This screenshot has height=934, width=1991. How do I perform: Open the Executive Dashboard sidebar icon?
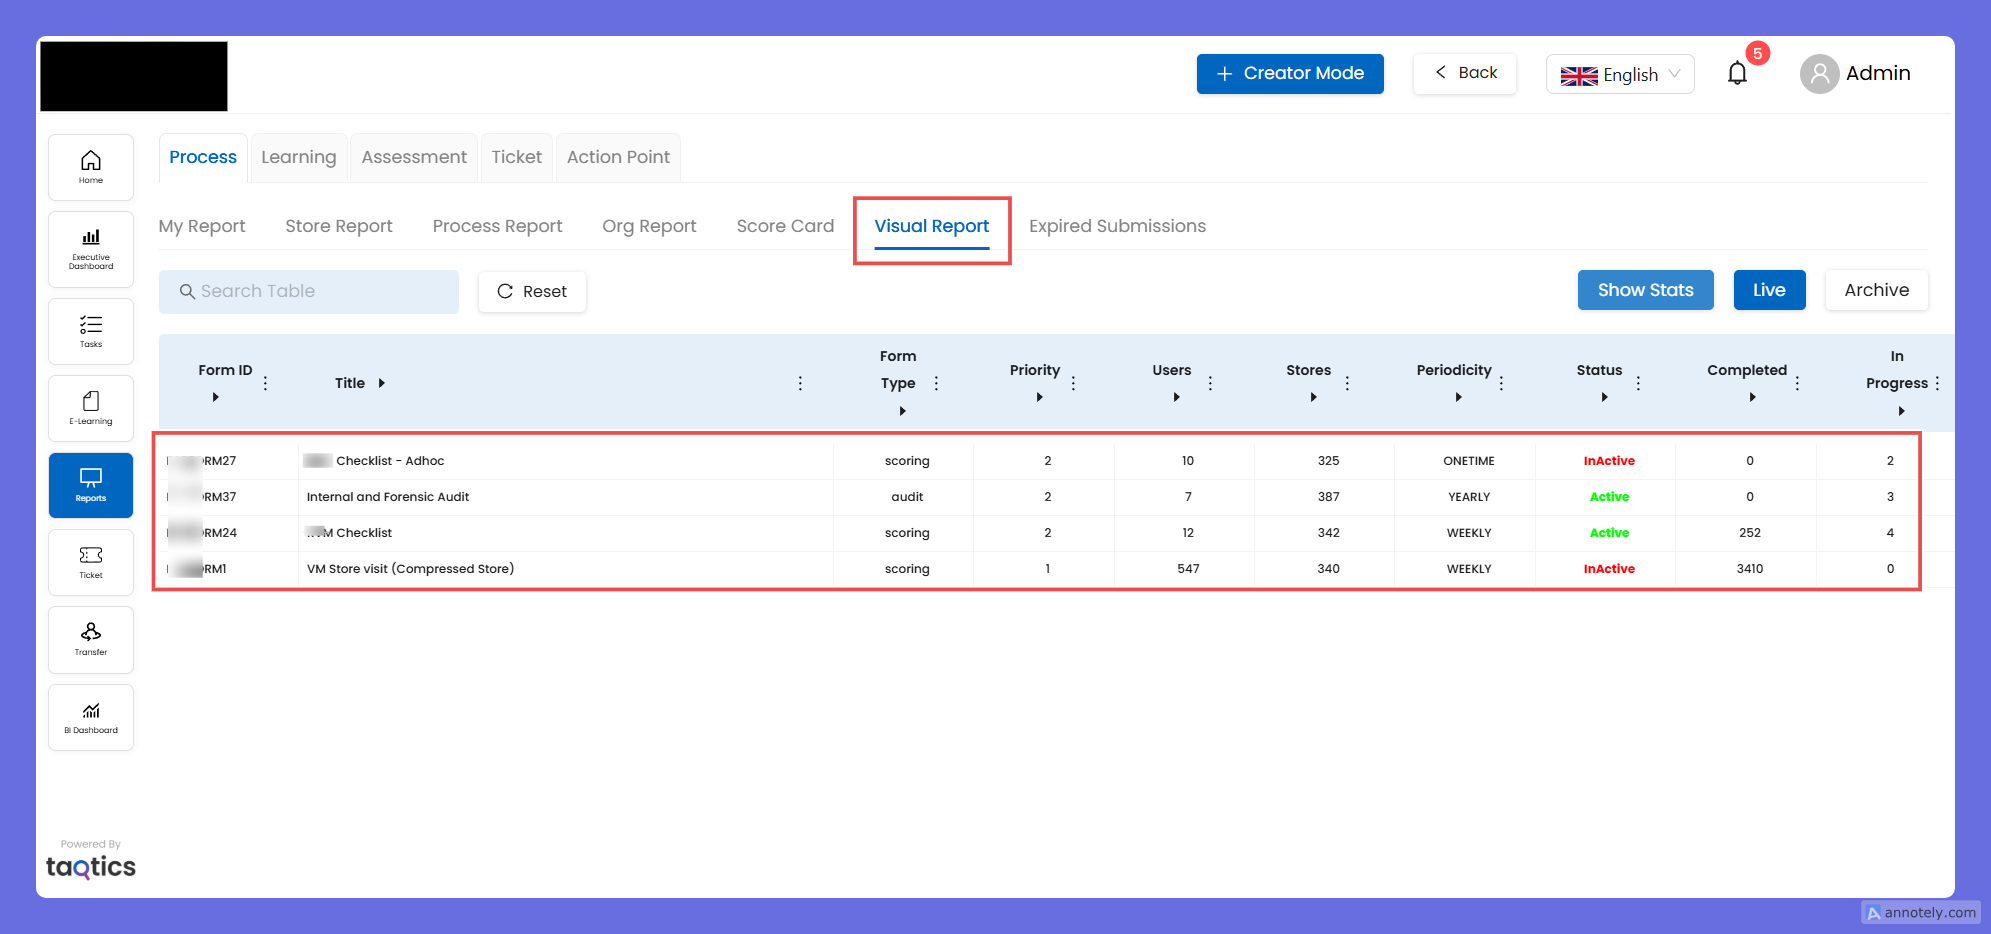(x=91, y=249)
